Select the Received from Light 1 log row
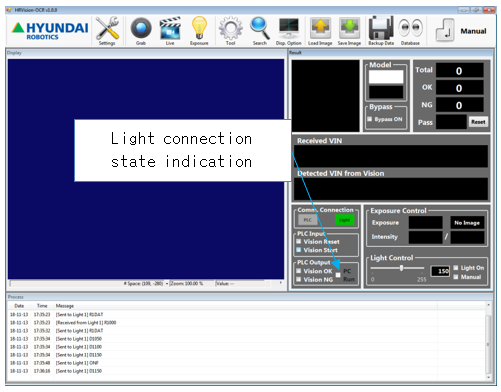501x392 pixels. 247,323
